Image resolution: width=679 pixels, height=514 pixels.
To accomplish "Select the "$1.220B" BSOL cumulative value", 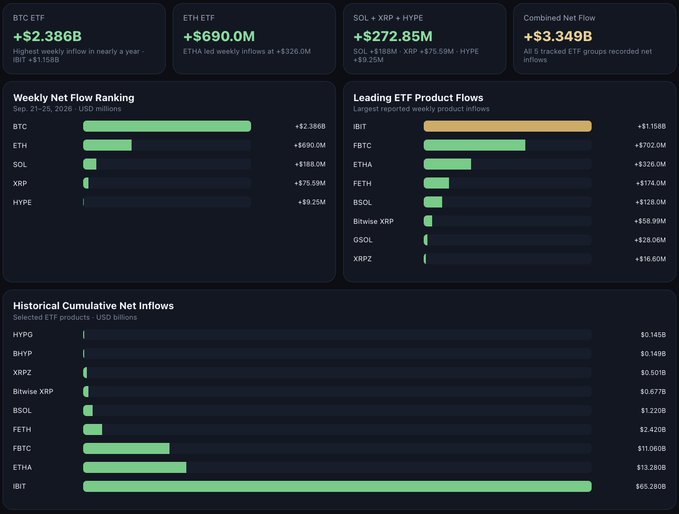I will pyautogui.click(x=653, y=411).
